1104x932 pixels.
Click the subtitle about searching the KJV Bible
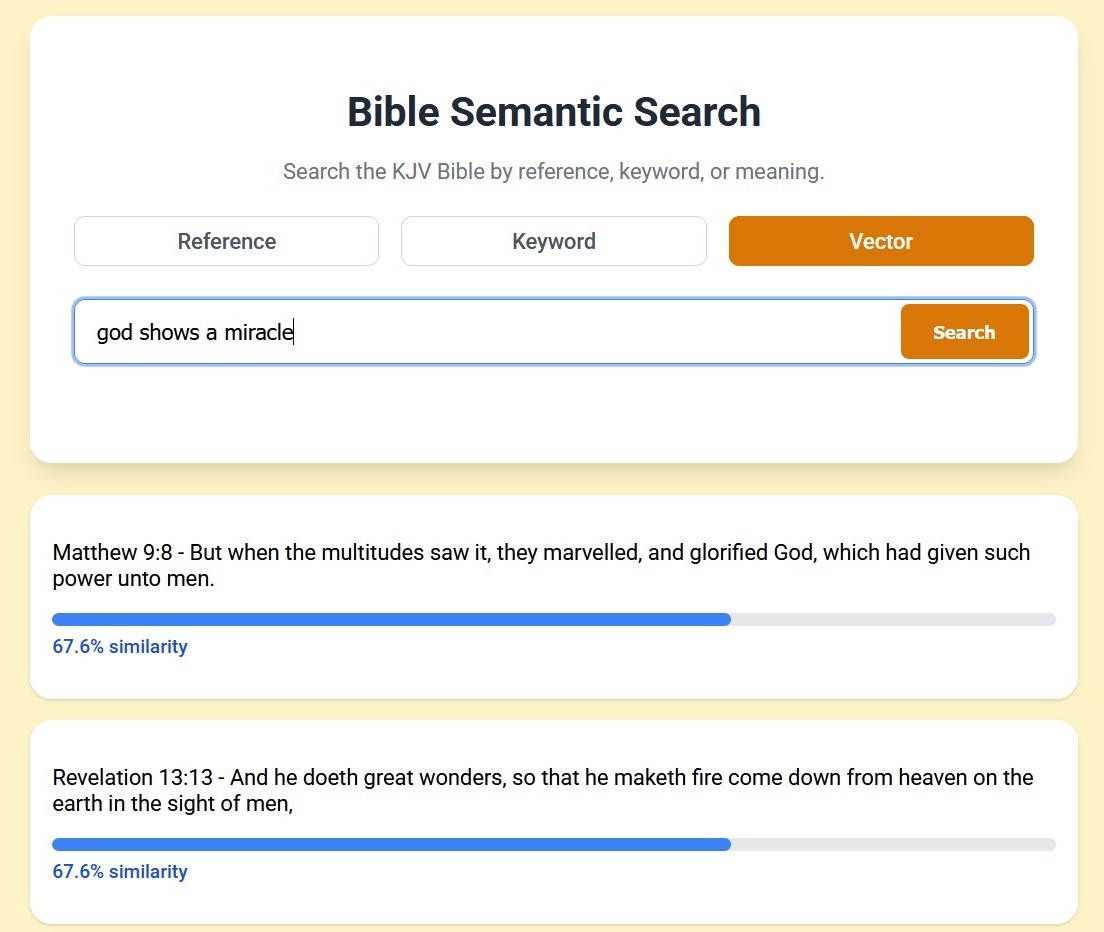[x=553, y=171]
